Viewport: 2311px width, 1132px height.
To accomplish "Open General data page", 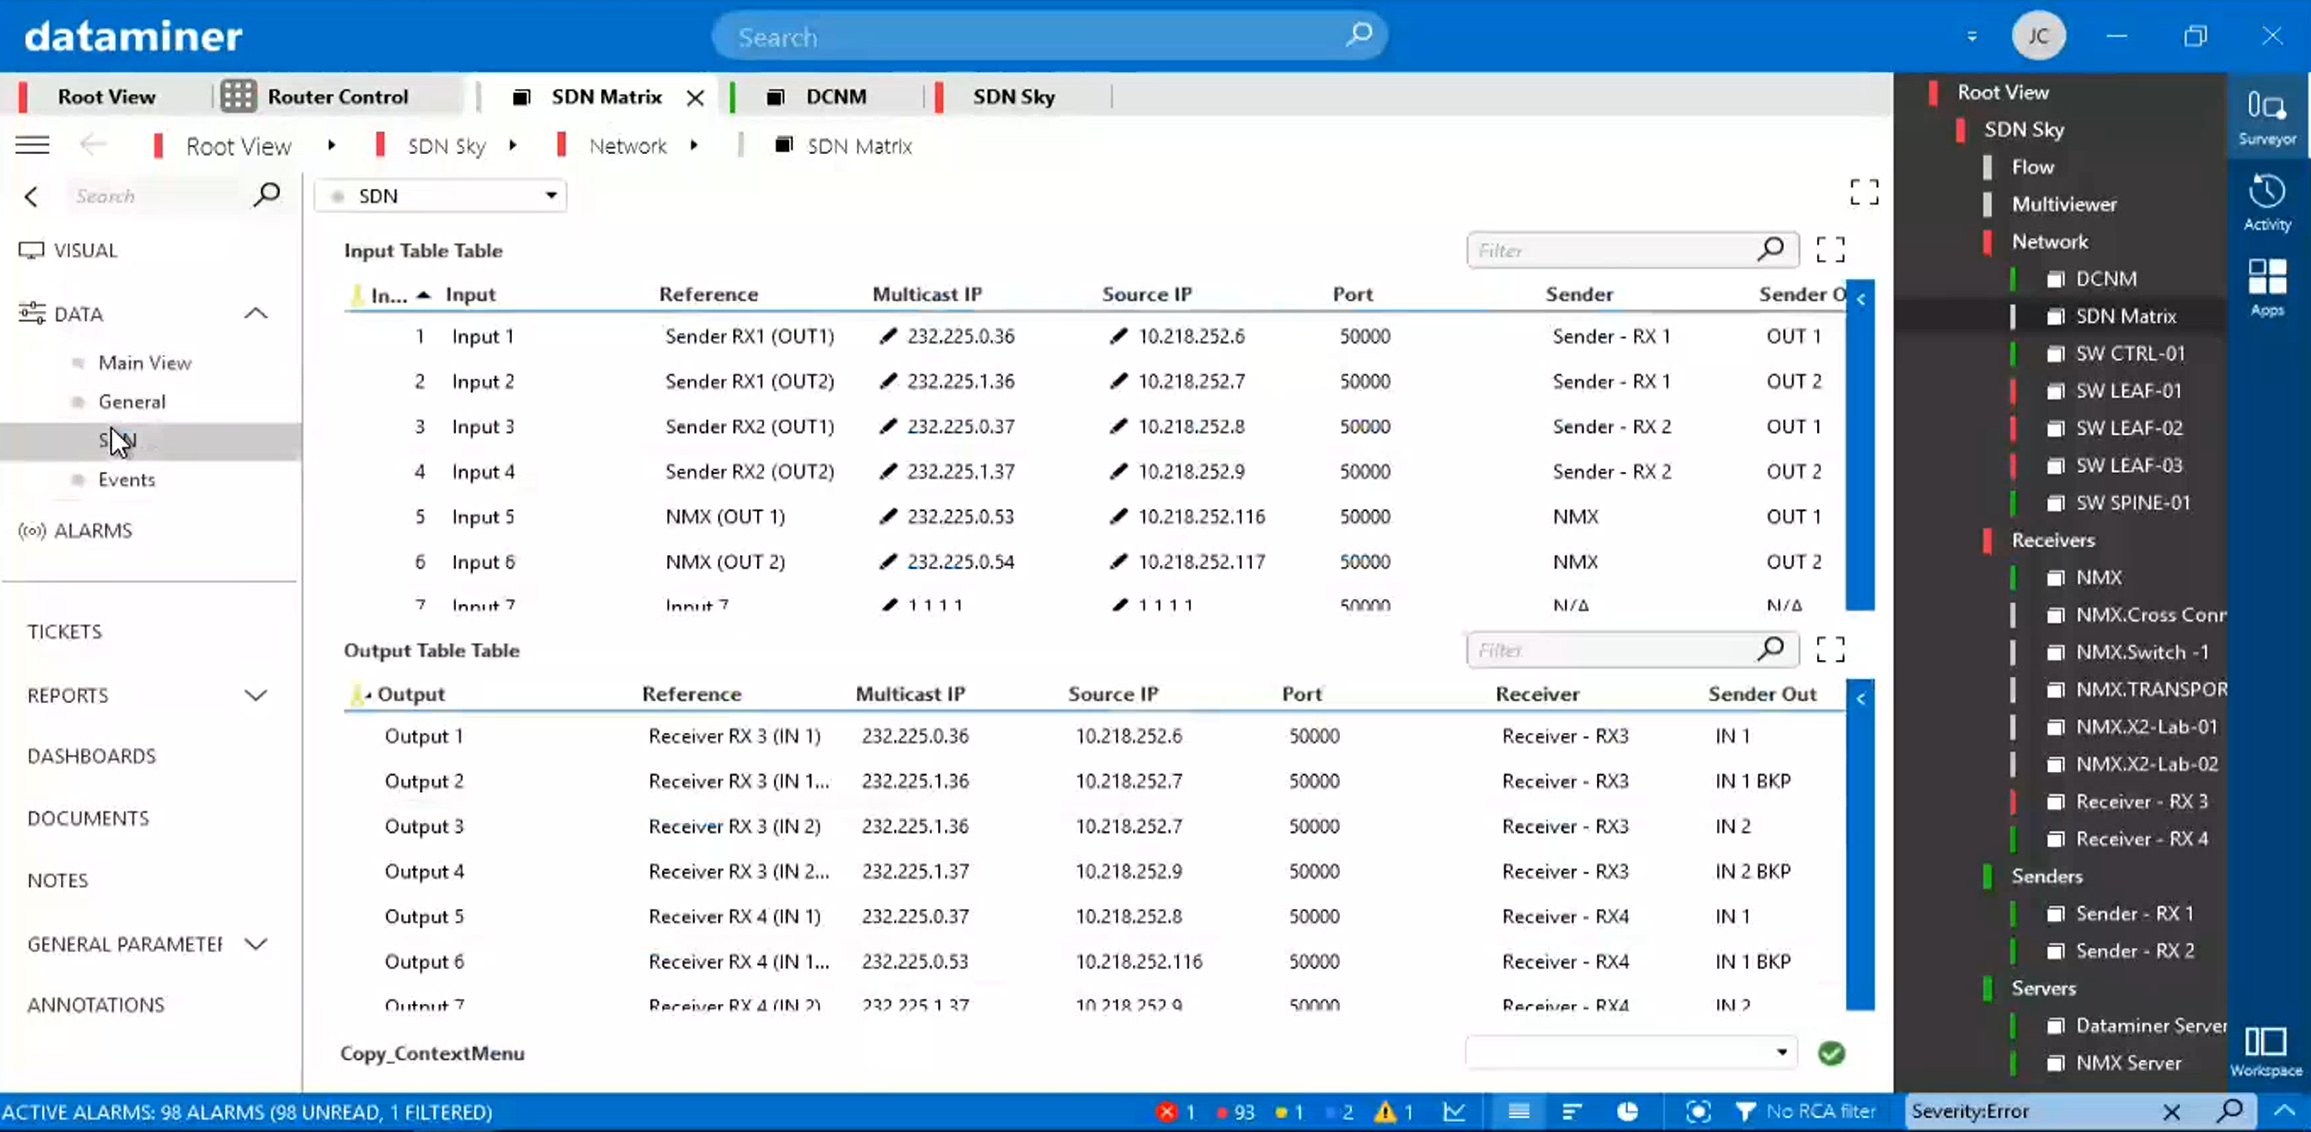I will (132, 402).
